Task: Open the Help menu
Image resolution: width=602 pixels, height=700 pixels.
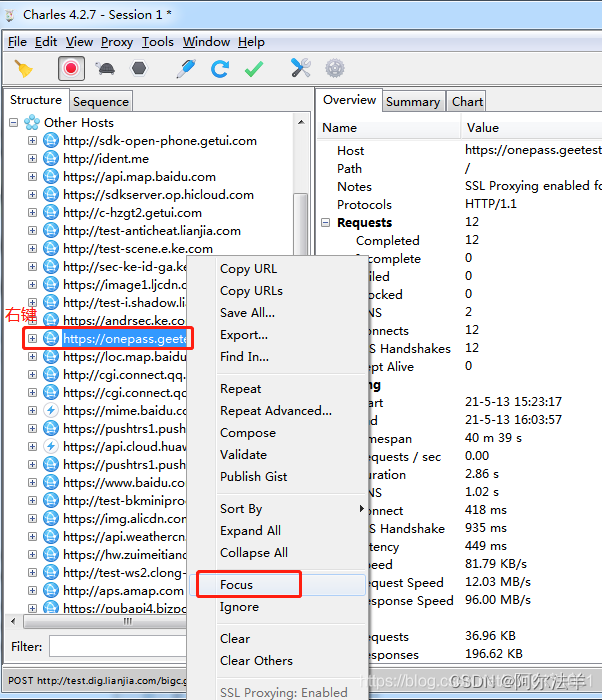Action: coord(251,42)
